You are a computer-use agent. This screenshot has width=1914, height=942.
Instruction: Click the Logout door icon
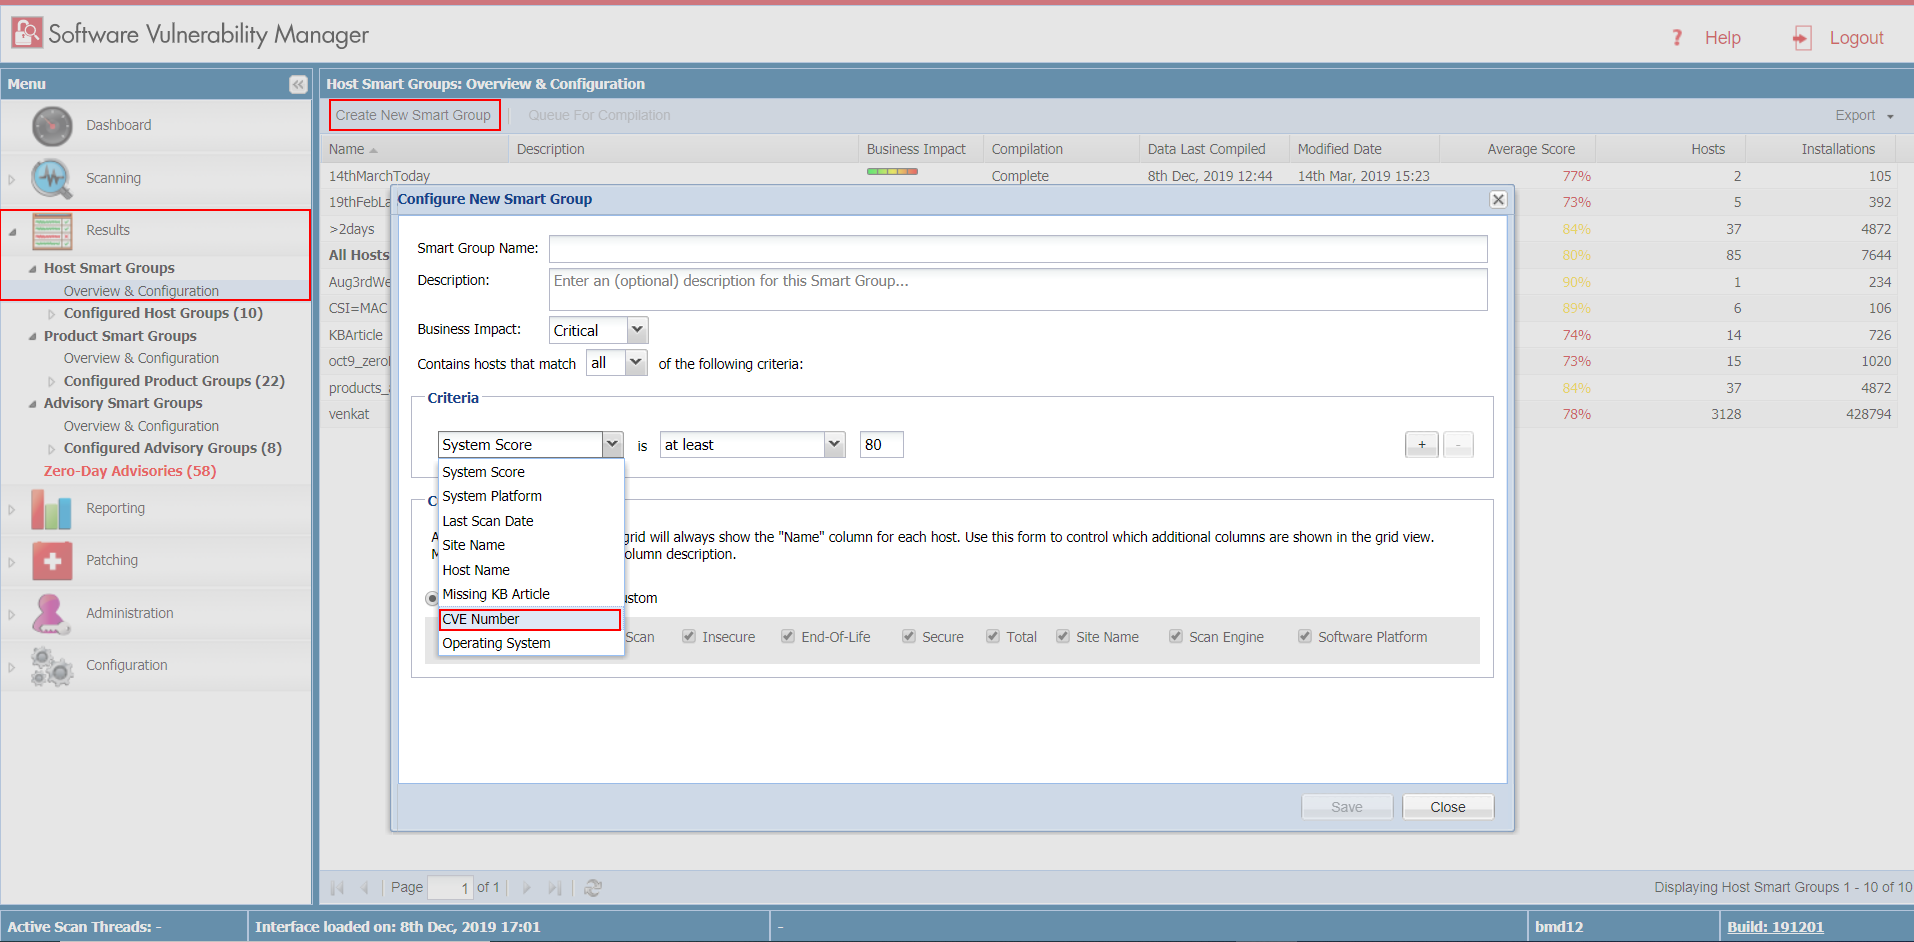click(1802, 38)
